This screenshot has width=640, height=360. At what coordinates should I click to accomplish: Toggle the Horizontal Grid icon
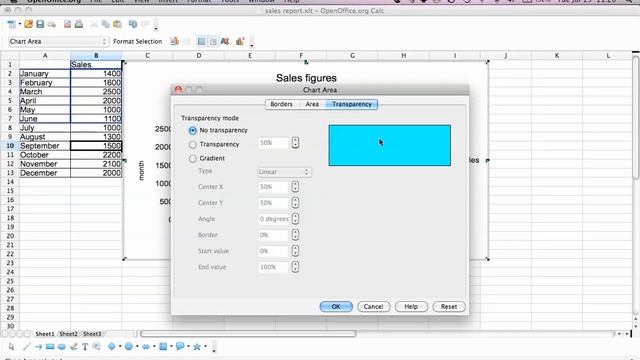[x=201, y=41]
